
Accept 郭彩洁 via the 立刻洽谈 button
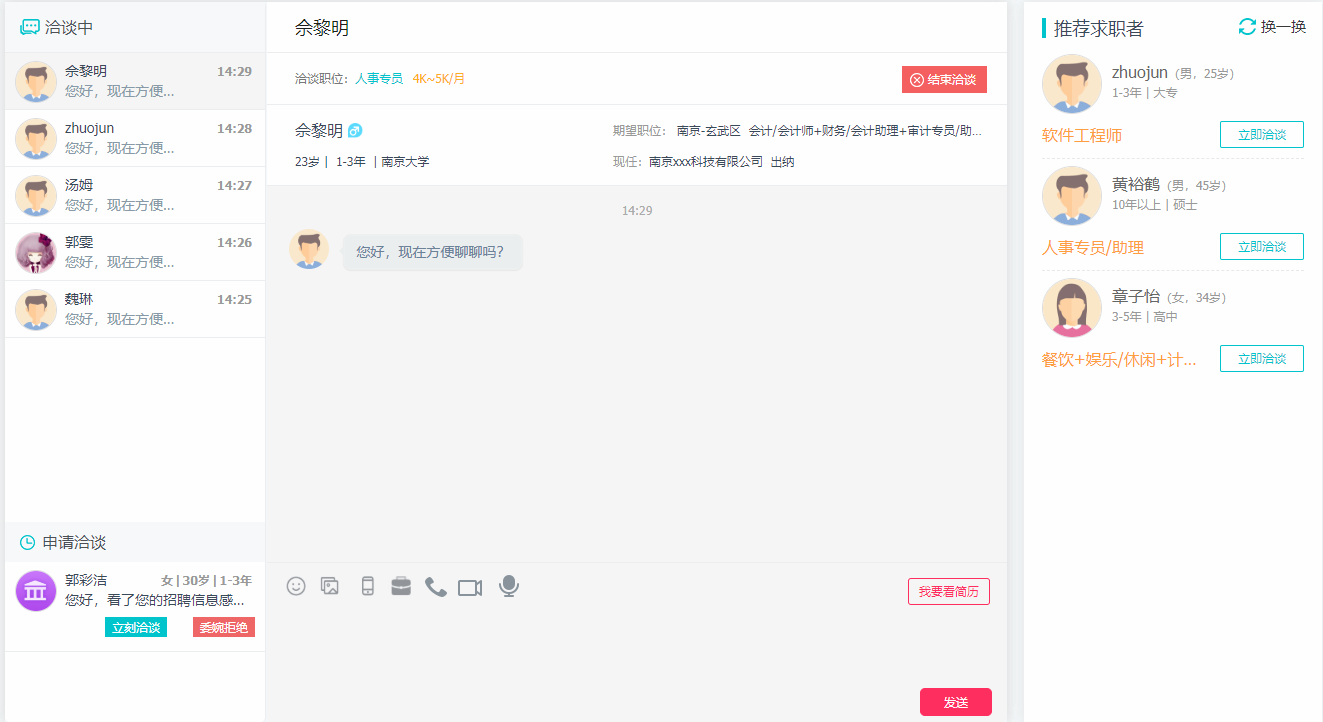pyautogui.click(x=135, y=626)
